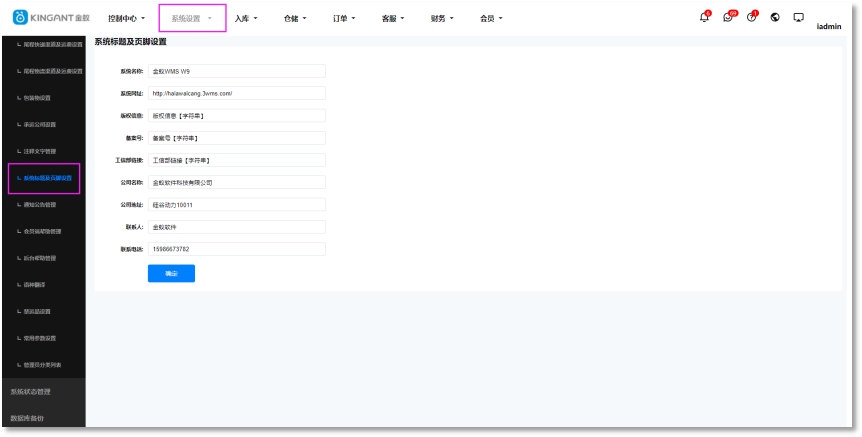Image resolution: width=862 pixels, height=437 pixels.
Task: Open the 系统设置 dropdown menu
Action: point(191,18)
